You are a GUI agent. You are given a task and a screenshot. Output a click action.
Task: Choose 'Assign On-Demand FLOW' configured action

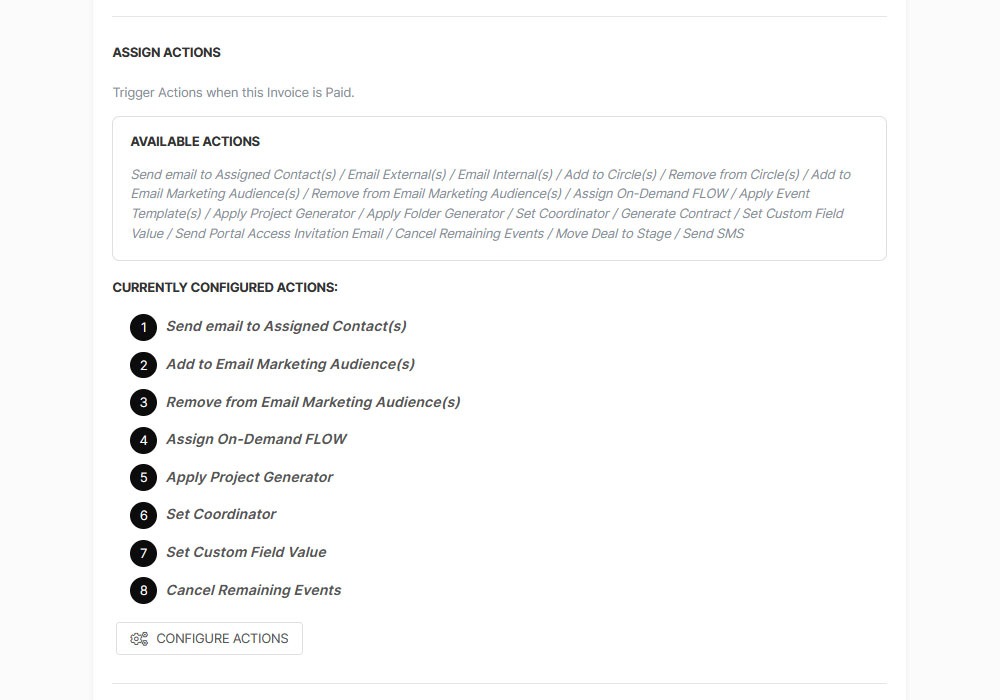click(x=256, y=439)
